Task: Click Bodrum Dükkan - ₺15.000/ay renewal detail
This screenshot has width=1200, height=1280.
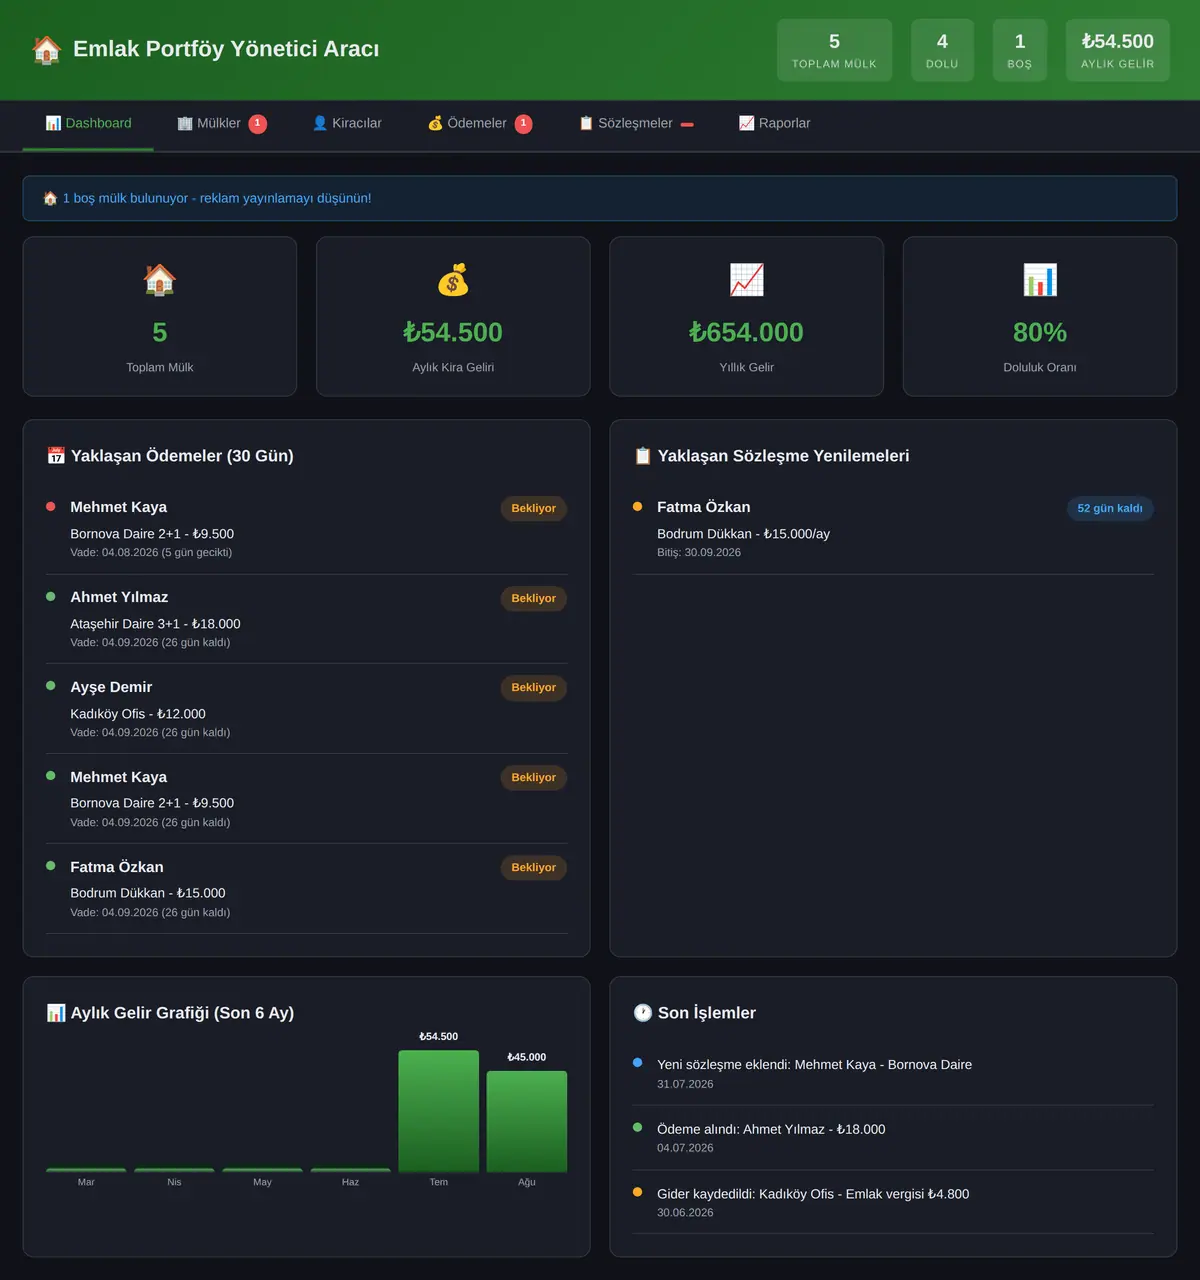Action: [743, 534]
